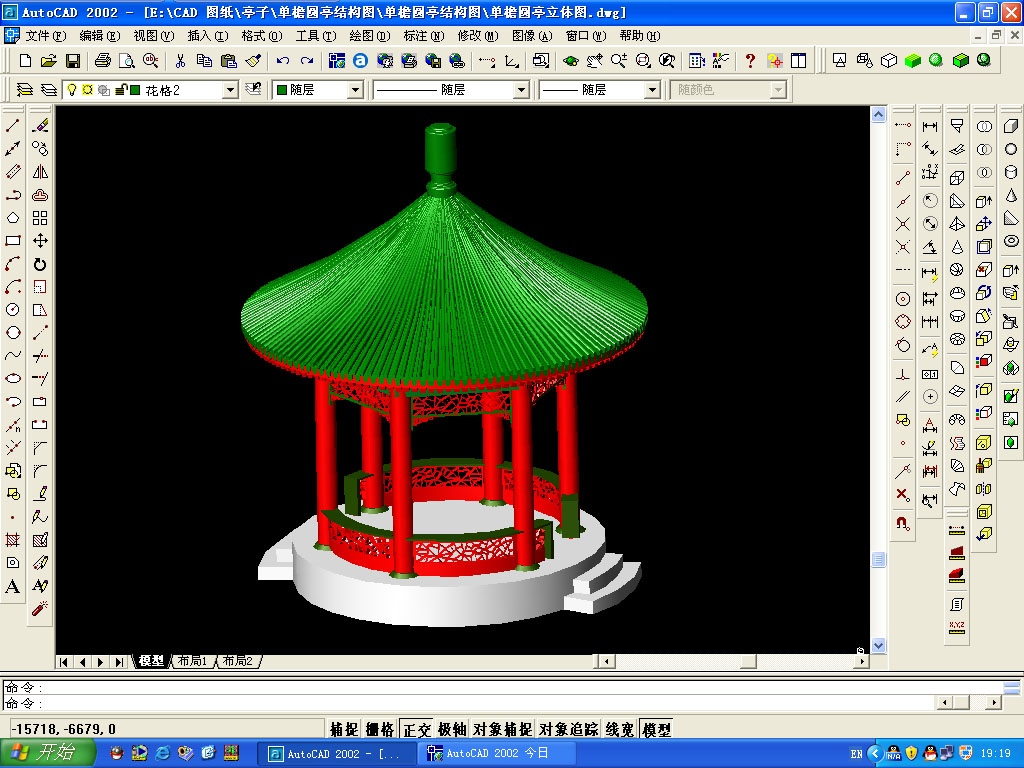Open the 标注(N) menu

click(x=424, y=36)
